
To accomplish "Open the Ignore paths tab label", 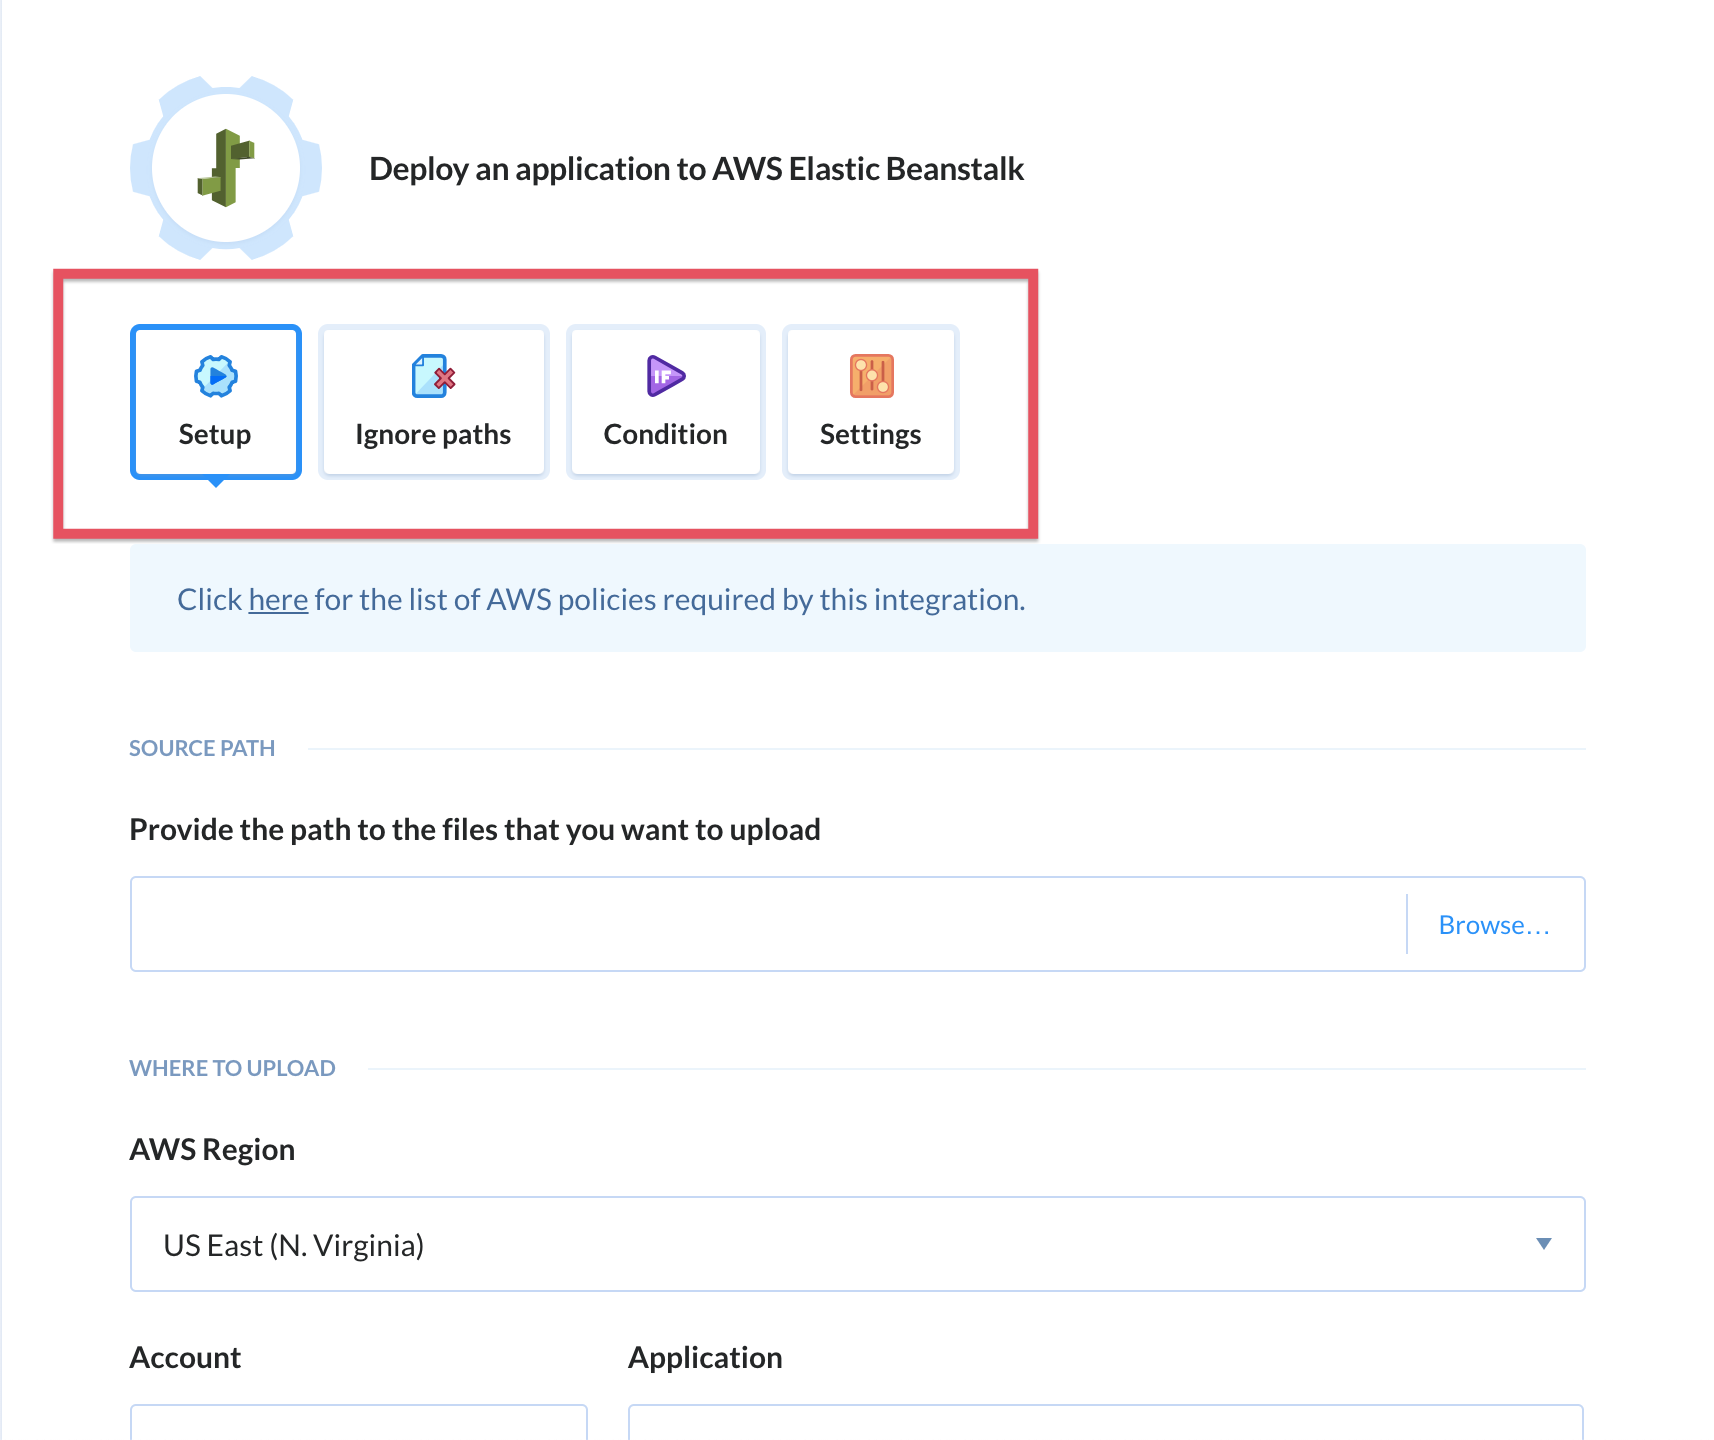I will point(433,434).
